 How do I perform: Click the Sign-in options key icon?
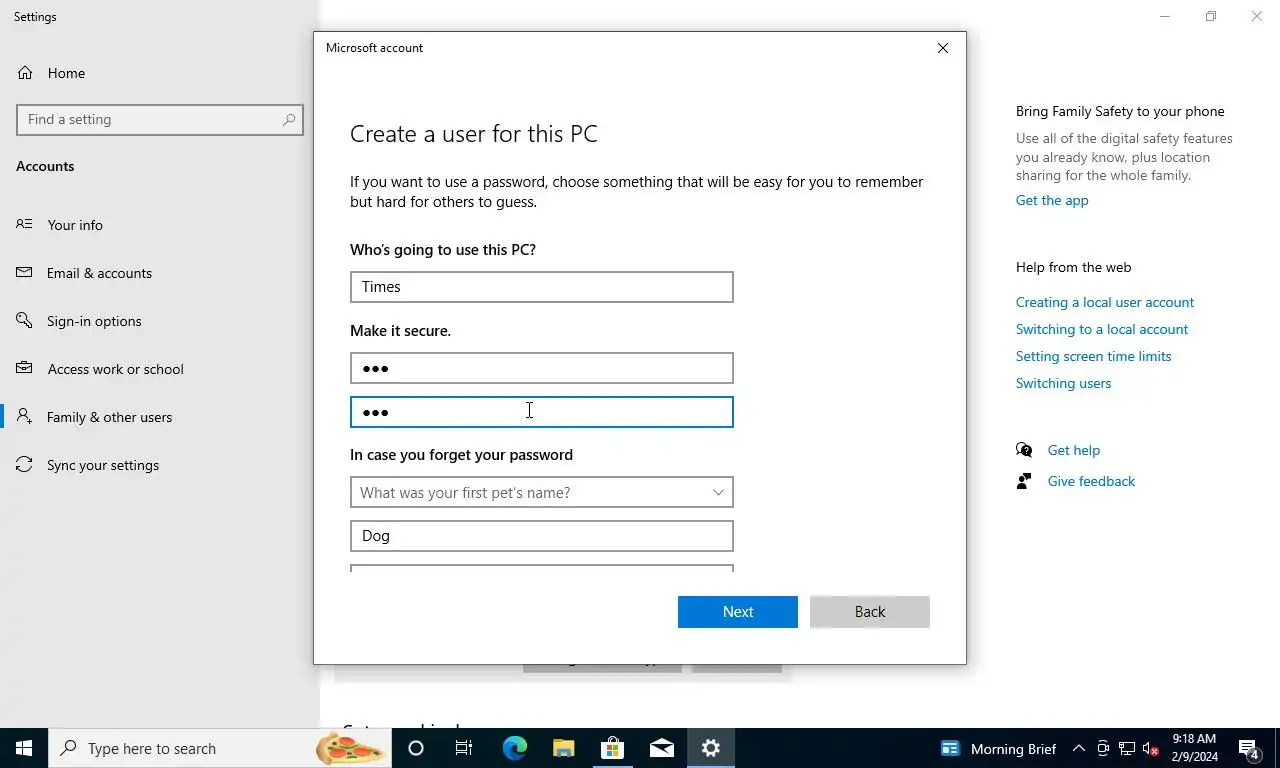point(24,320)
